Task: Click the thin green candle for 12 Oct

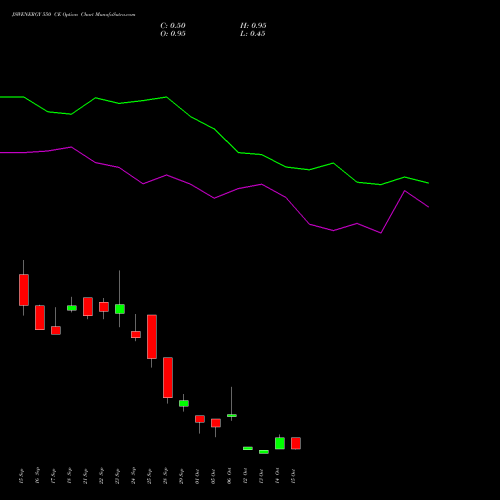Action: [248, 448]
